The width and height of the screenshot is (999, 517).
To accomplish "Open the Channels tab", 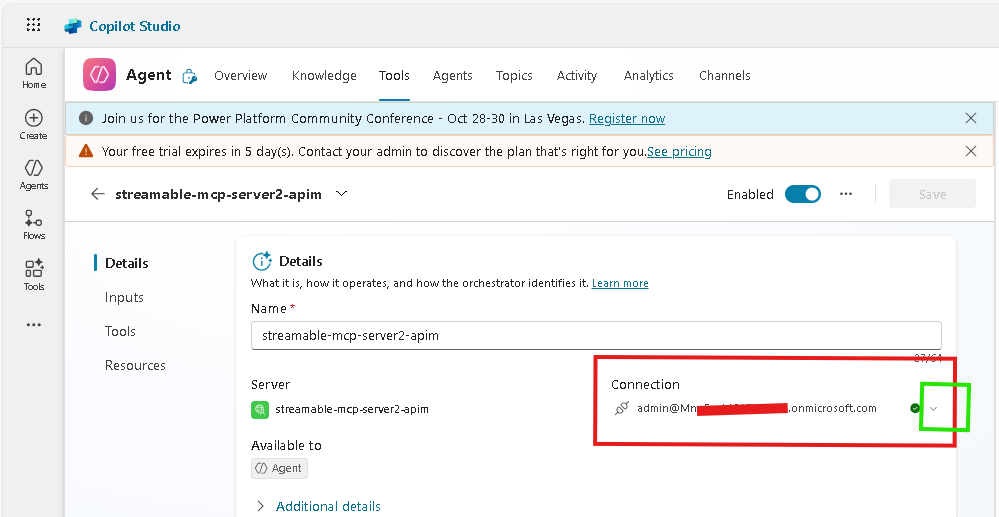I will pos(724,75).
